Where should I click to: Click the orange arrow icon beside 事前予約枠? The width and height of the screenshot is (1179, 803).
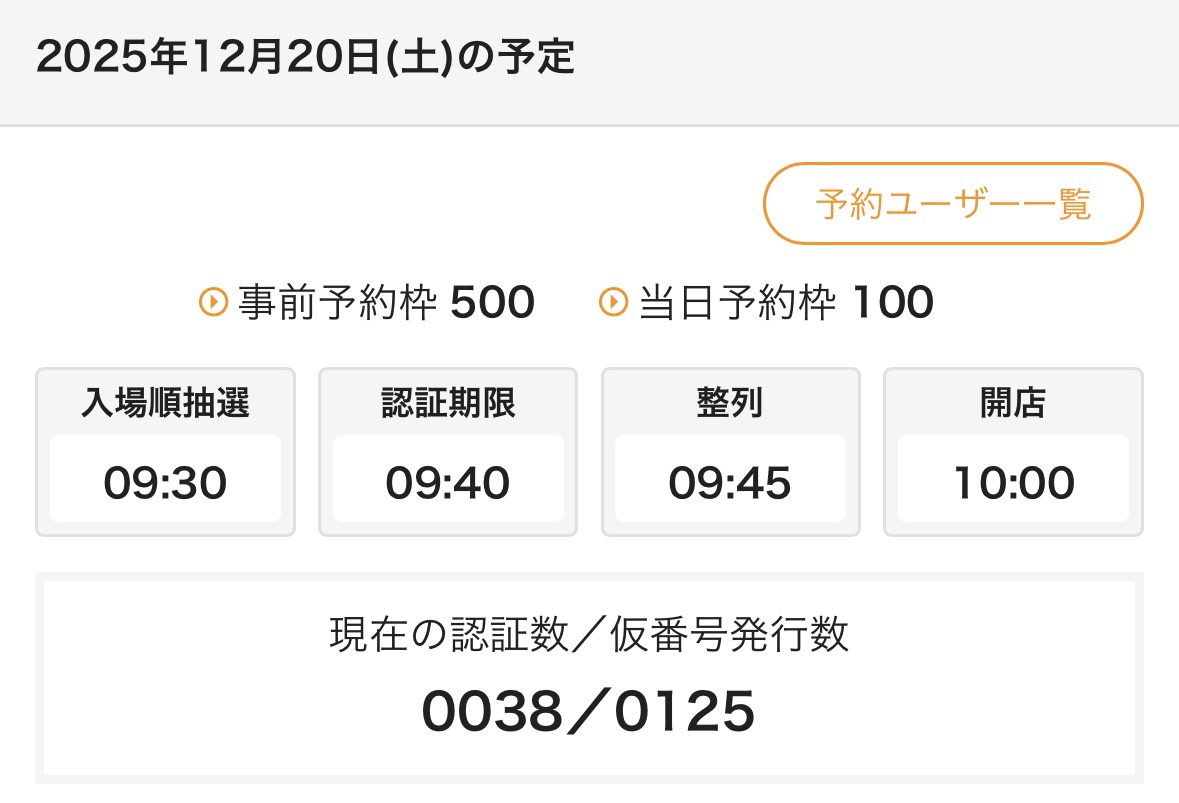point(214,301)
